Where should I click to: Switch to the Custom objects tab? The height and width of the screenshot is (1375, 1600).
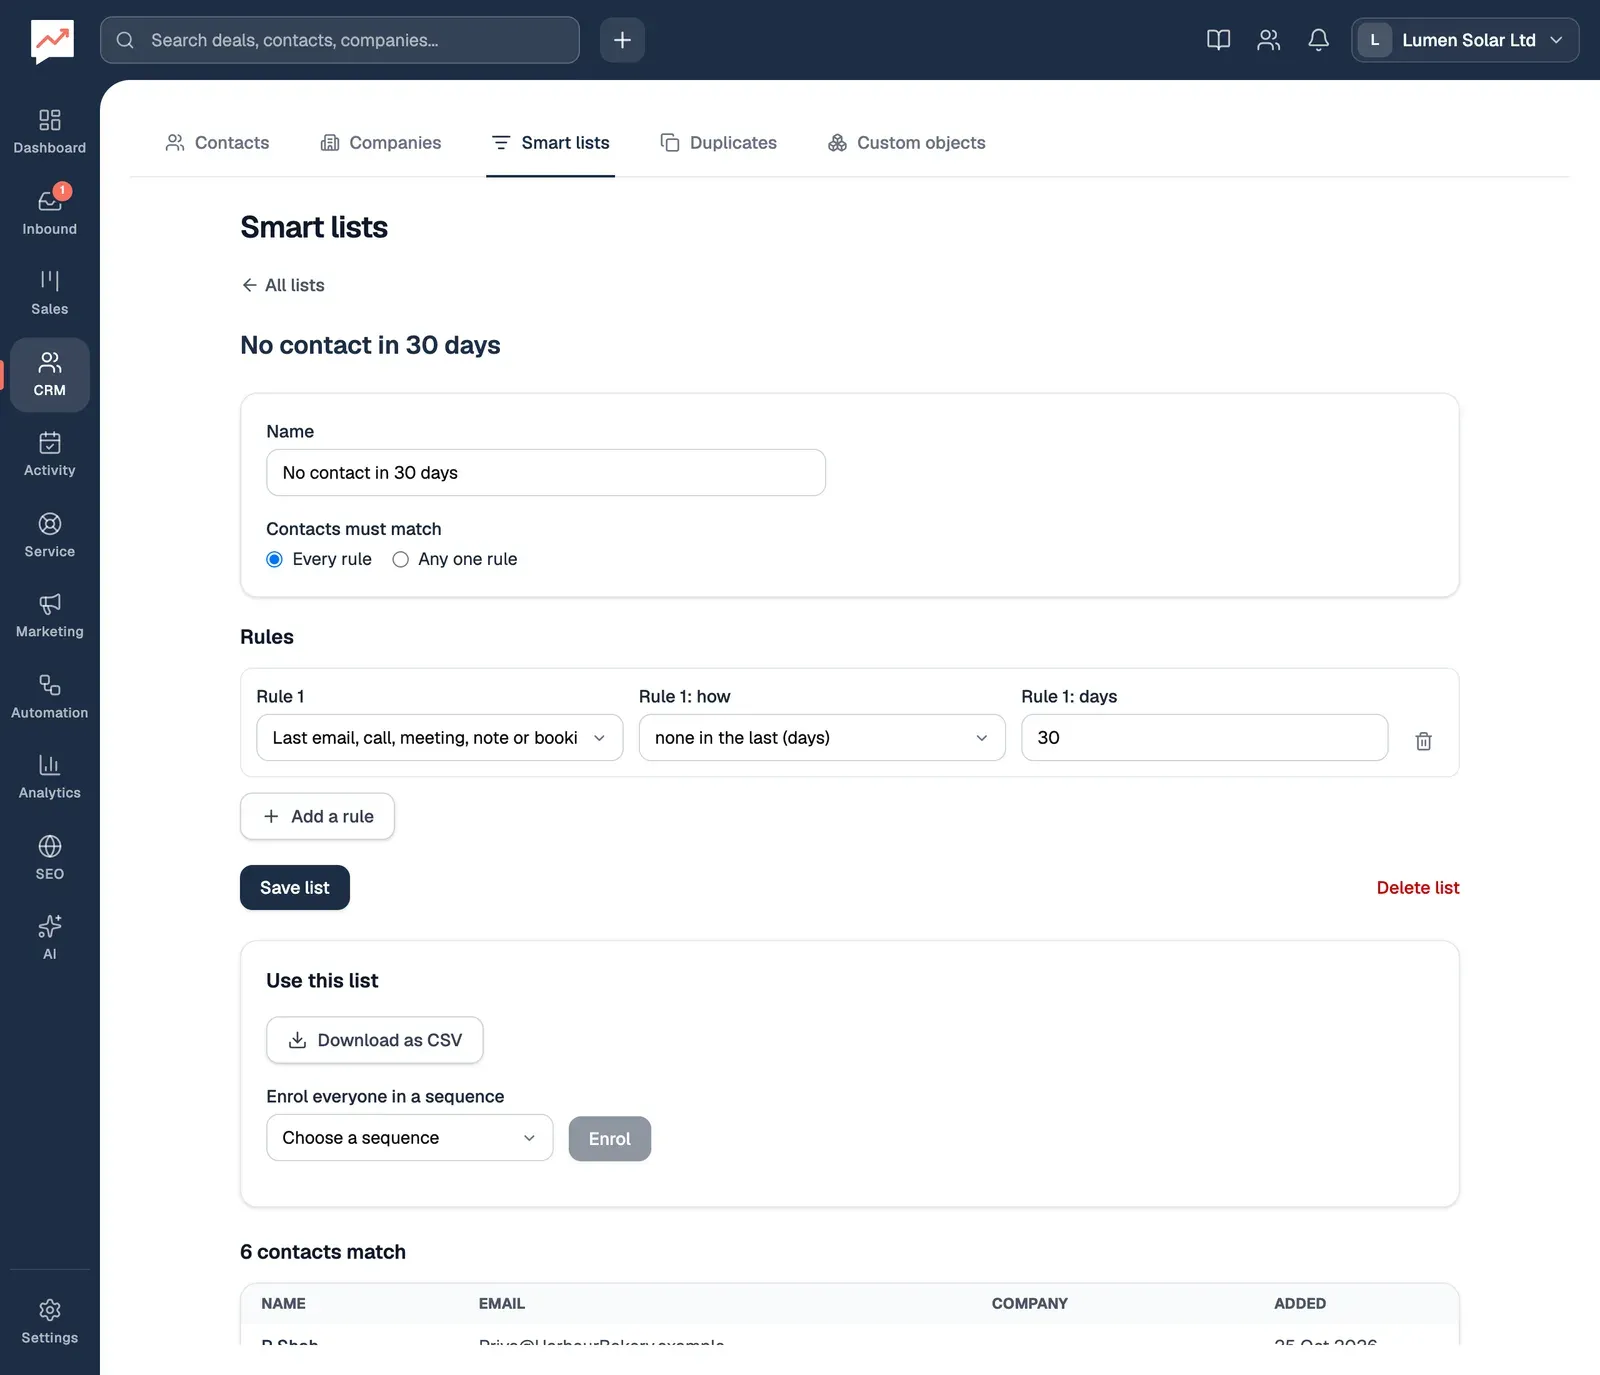pyautogui.click(x=907, y=143)
